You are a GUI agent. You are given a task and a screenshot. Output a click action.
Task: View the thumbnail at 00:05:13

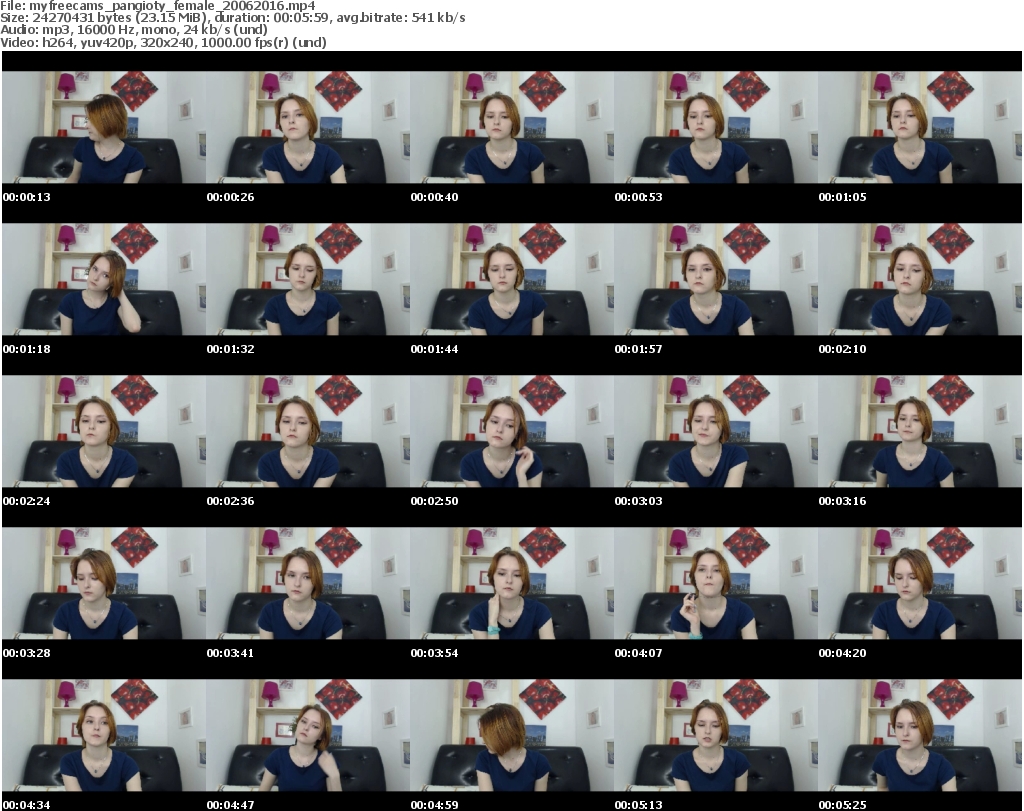coord(716,736)
